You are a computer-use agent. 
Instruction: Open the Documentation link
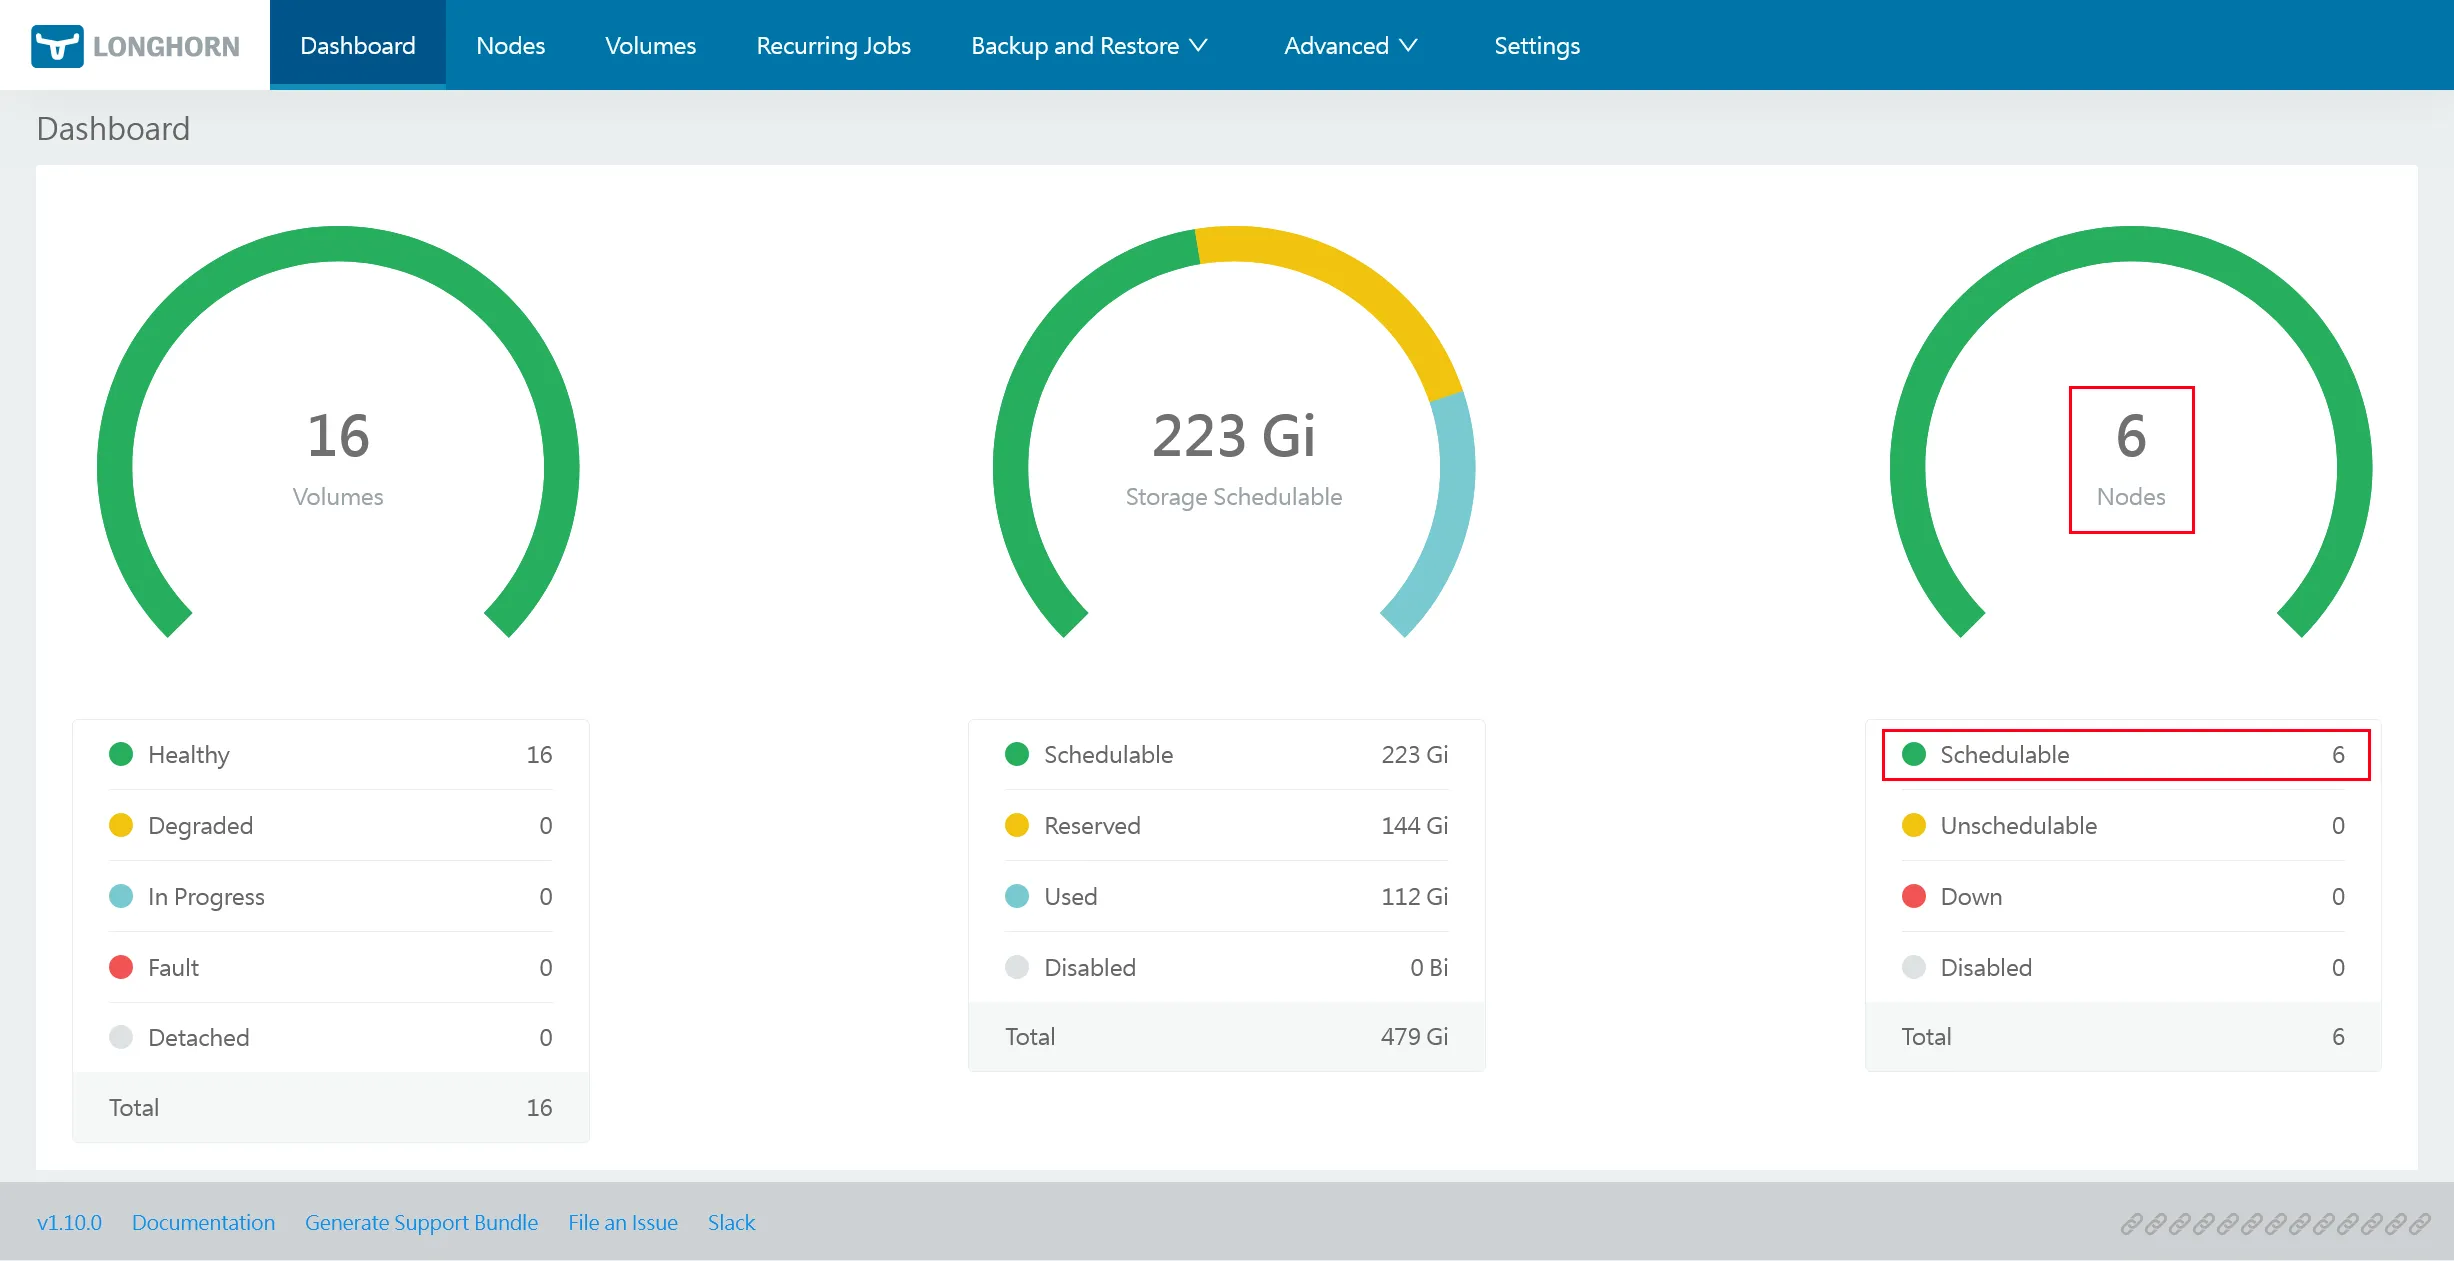tap(203, 1222)
